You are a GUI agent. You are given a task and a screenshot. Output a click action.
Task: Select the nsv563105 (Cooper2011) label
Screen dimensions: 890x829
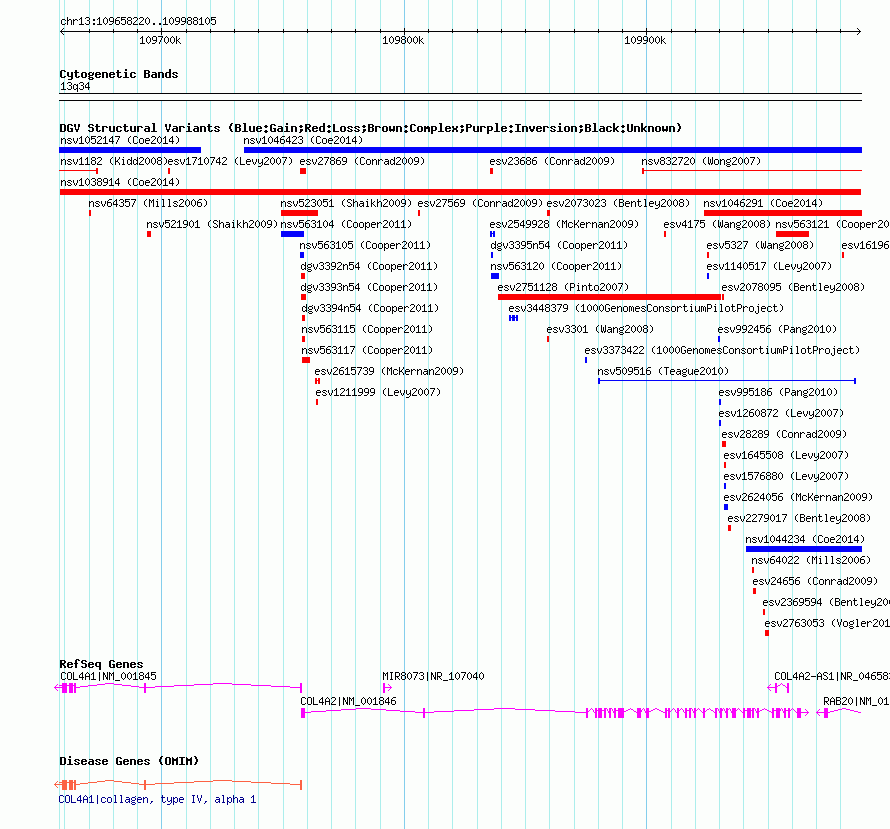[x=365, y=245]
